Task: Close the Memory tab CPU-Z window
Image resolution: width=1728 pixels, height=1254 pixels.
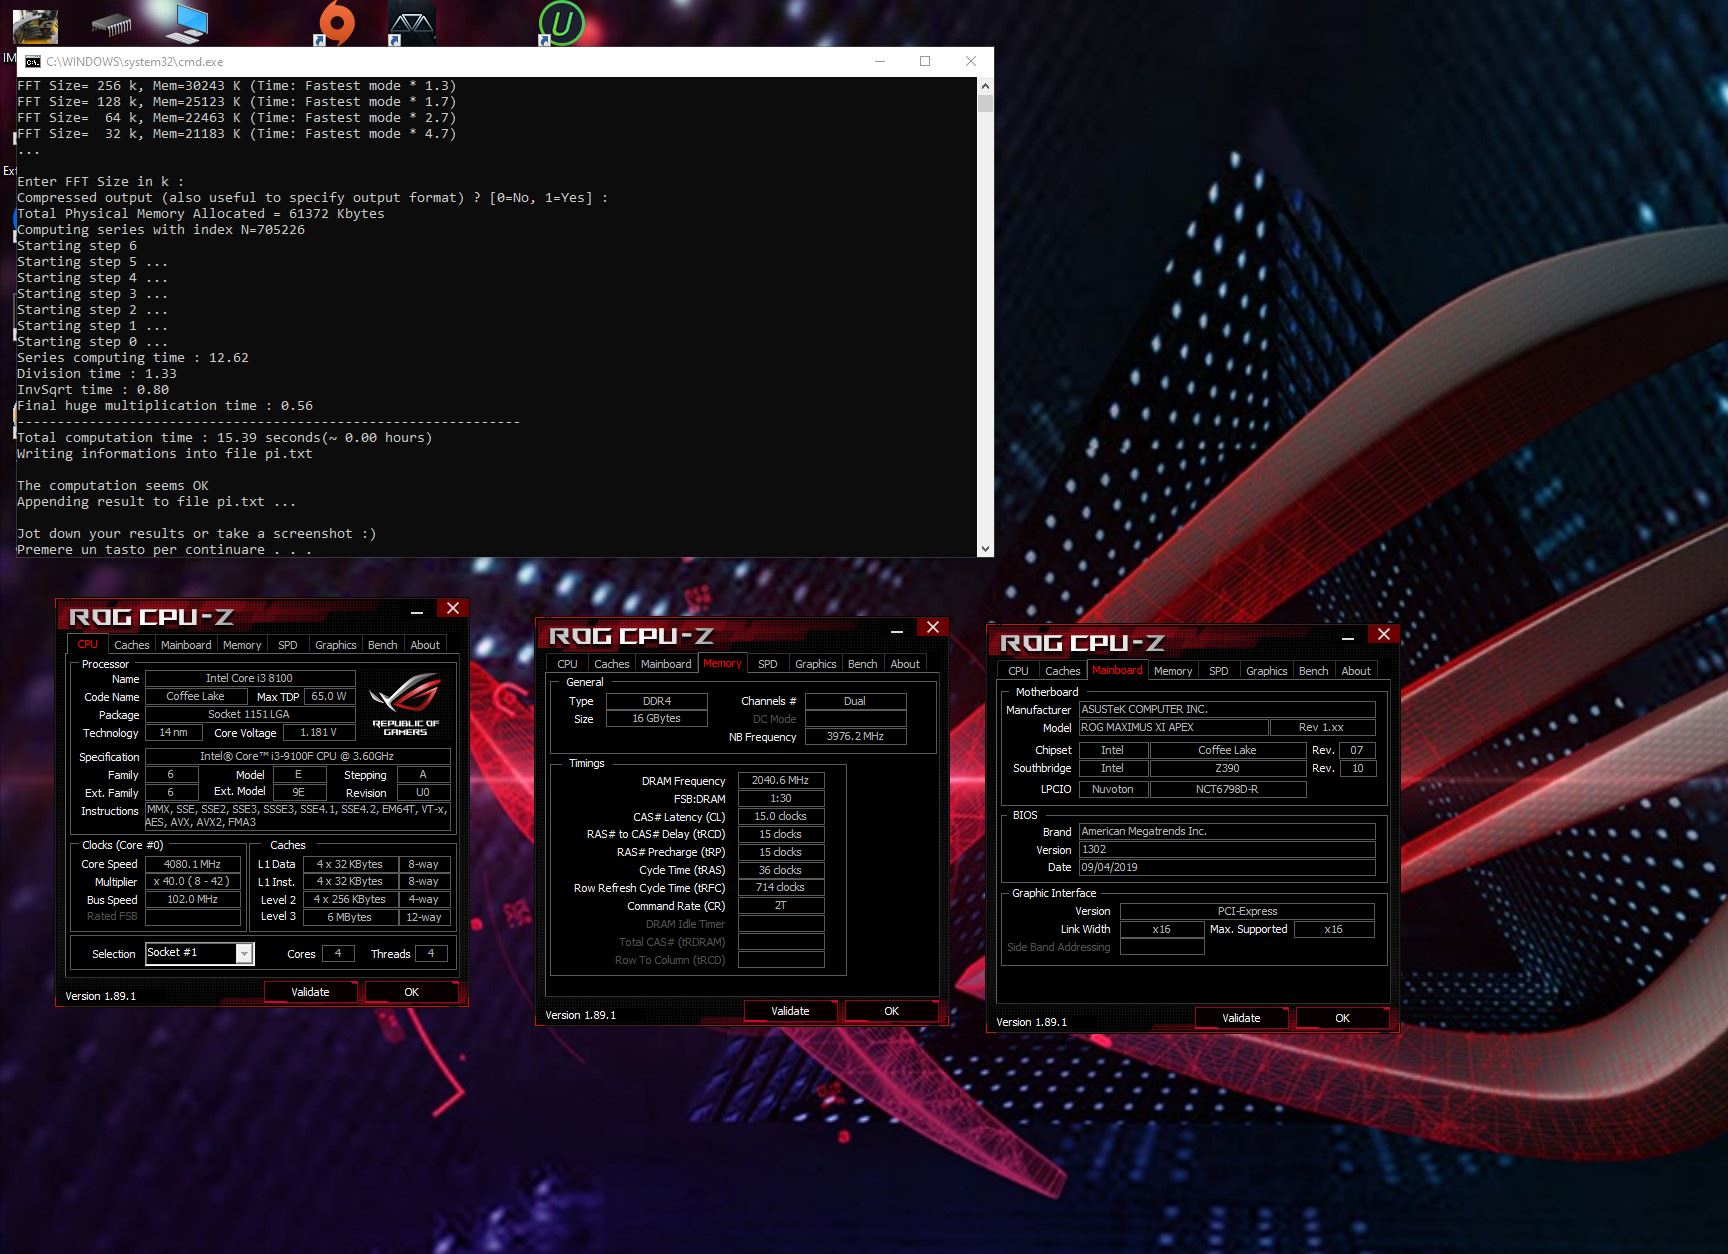Action: point(933,627)
